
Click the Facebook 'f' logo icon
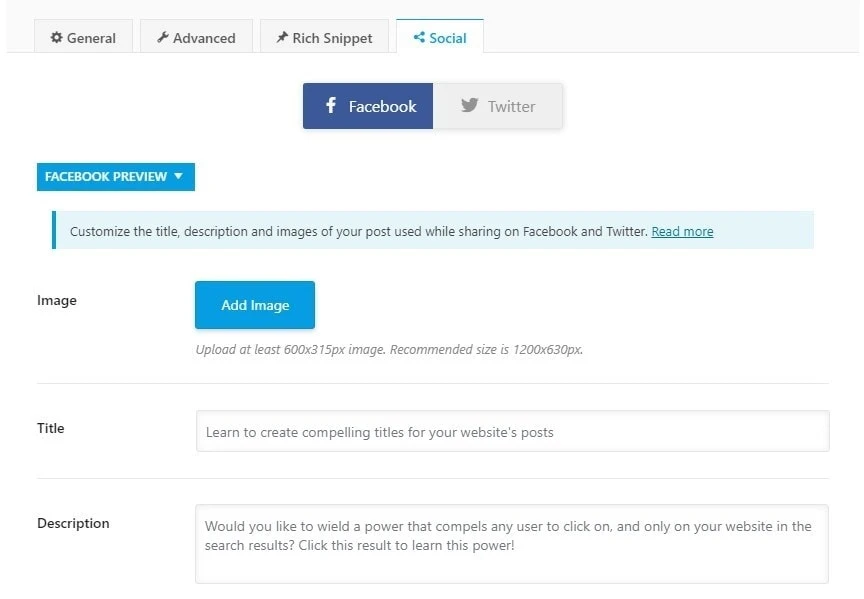[331, 105]
